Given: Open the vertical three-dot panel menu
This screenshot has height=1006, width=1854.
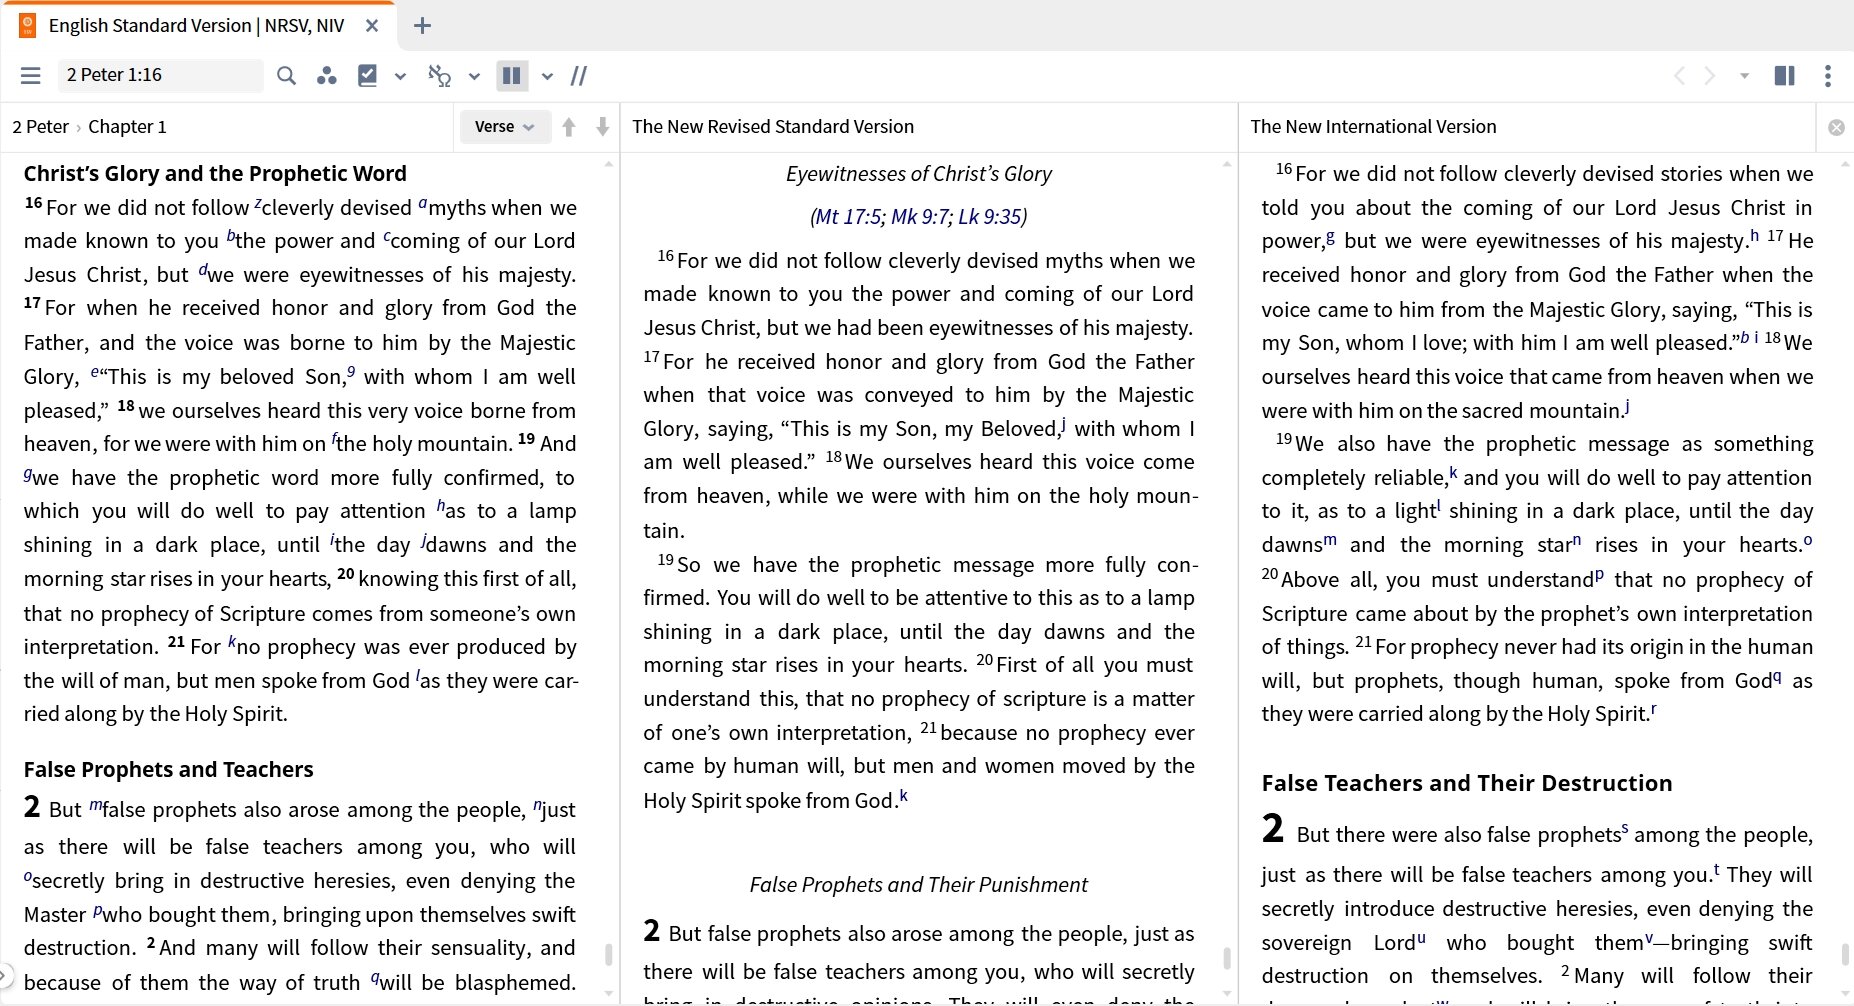Looking at the screenshot, I should (1828, 75).
